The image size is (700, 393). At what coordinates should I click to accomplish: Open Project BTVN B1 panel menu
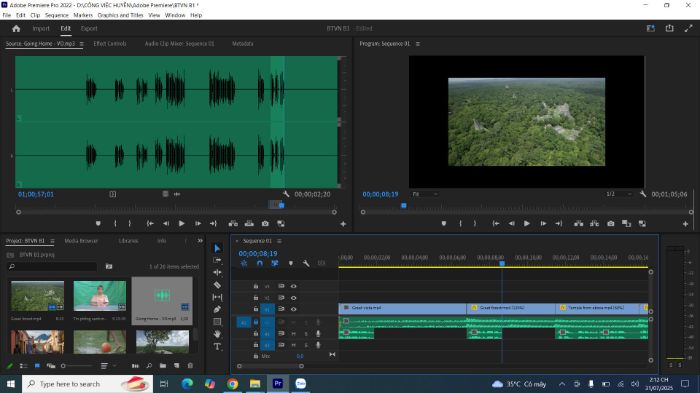[x=52, y=241]
